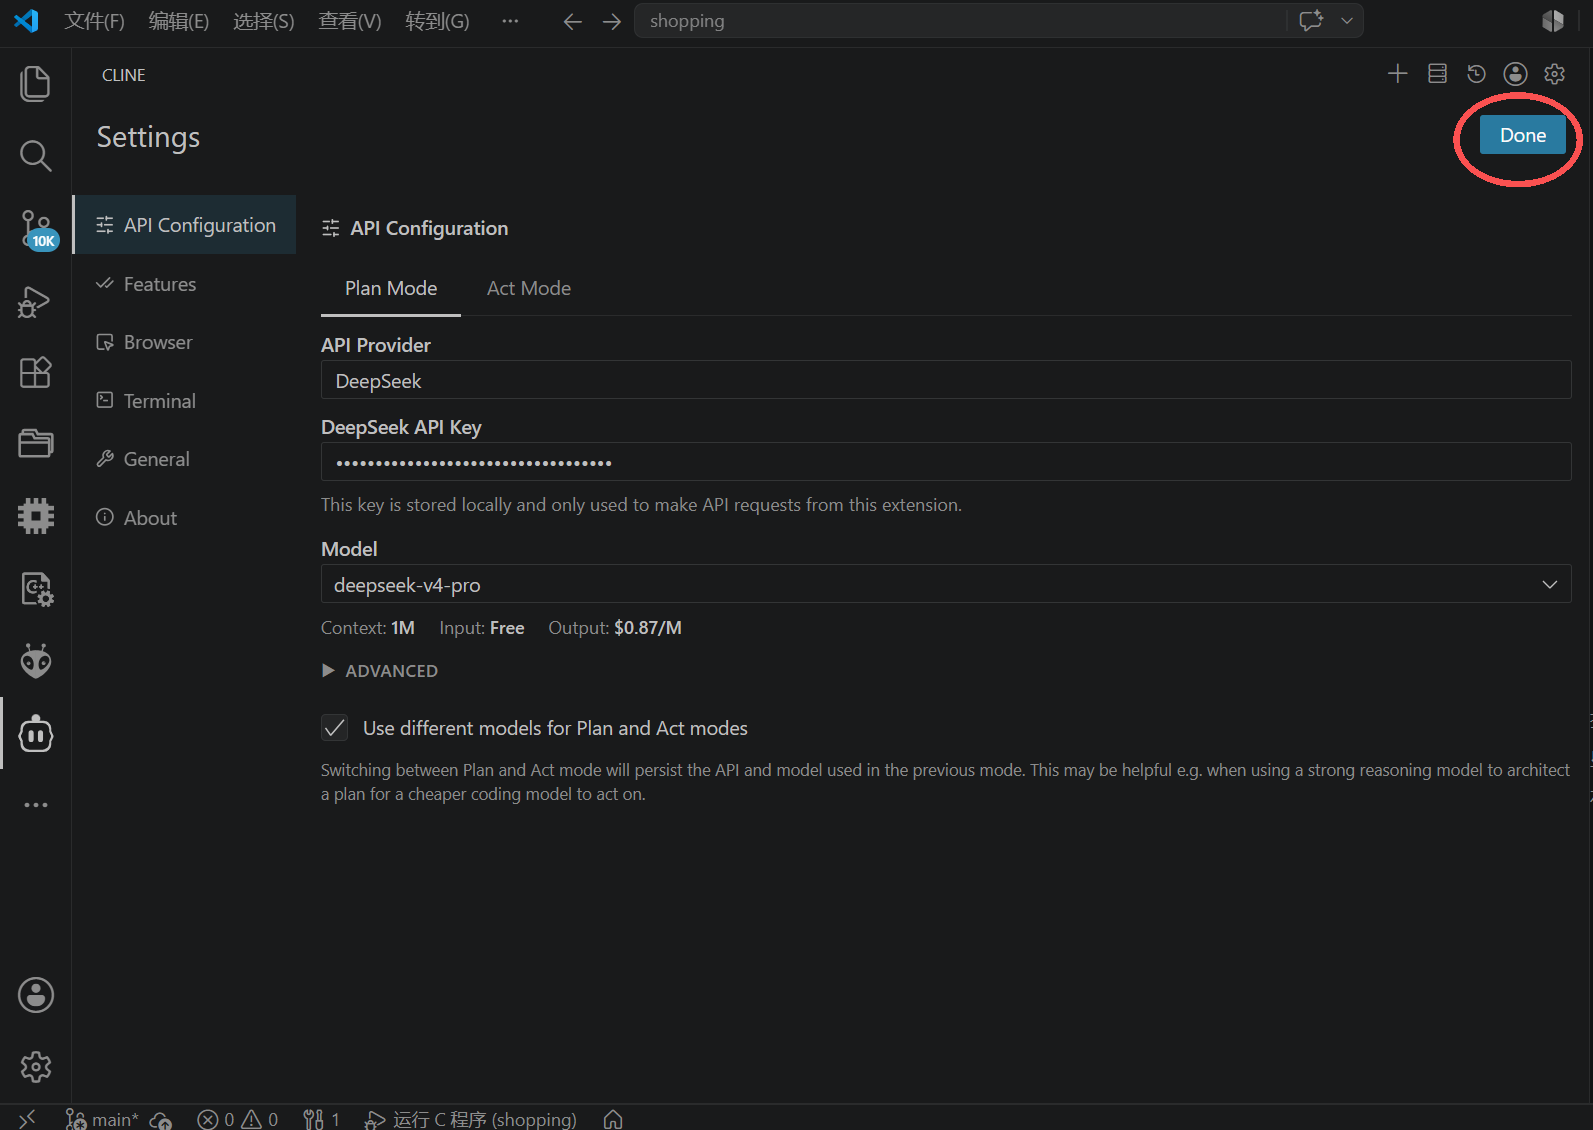Open the alien-head PlatformIO icon
This screenshot has height=1130, width=1593.
point(35,661)
